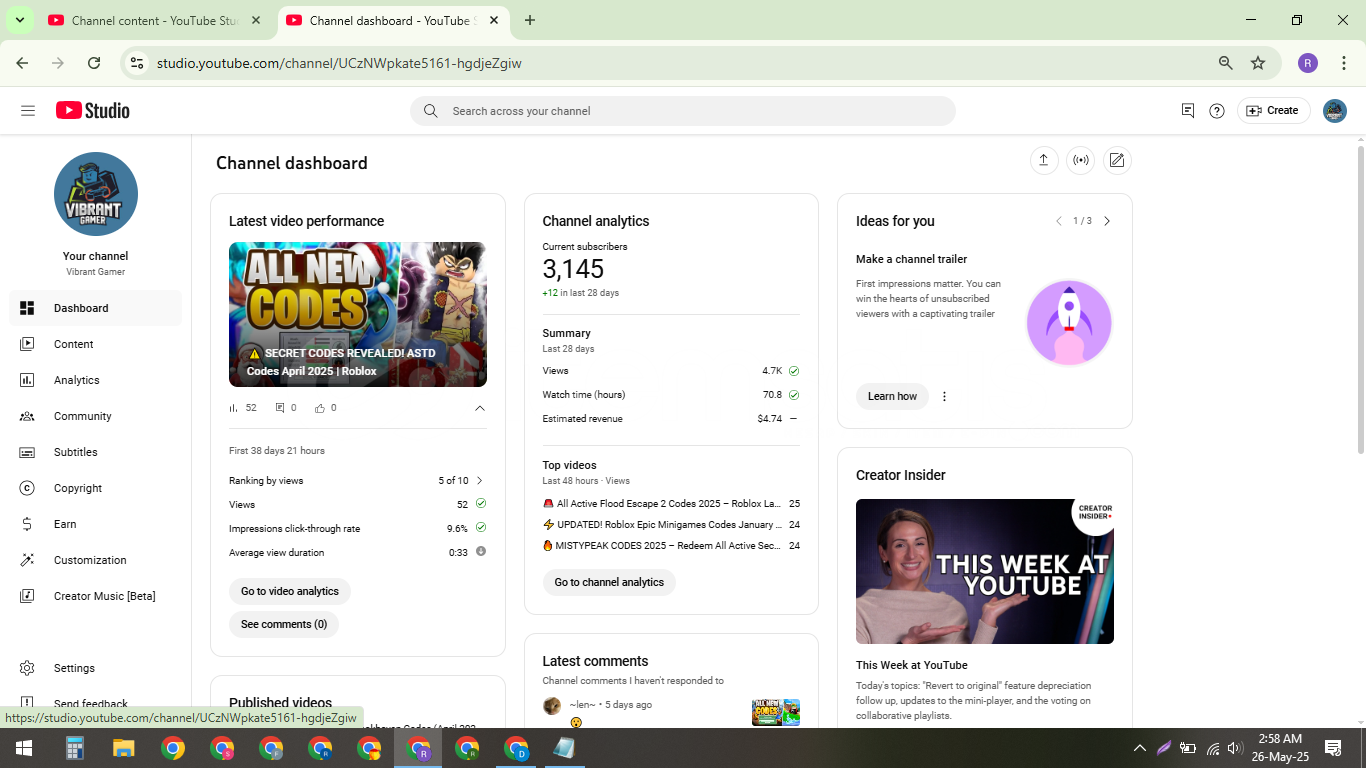Open the ALL NEW CODES video thumbnail
This screenshot has width=1366, height=768.
358,314
